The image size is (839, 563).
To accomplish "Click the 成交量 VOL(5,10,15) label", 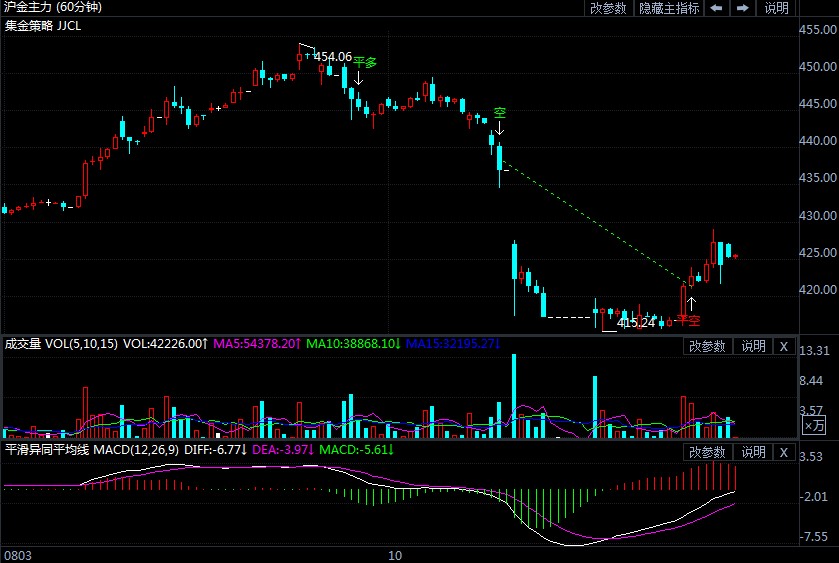I will pos(60,344).
